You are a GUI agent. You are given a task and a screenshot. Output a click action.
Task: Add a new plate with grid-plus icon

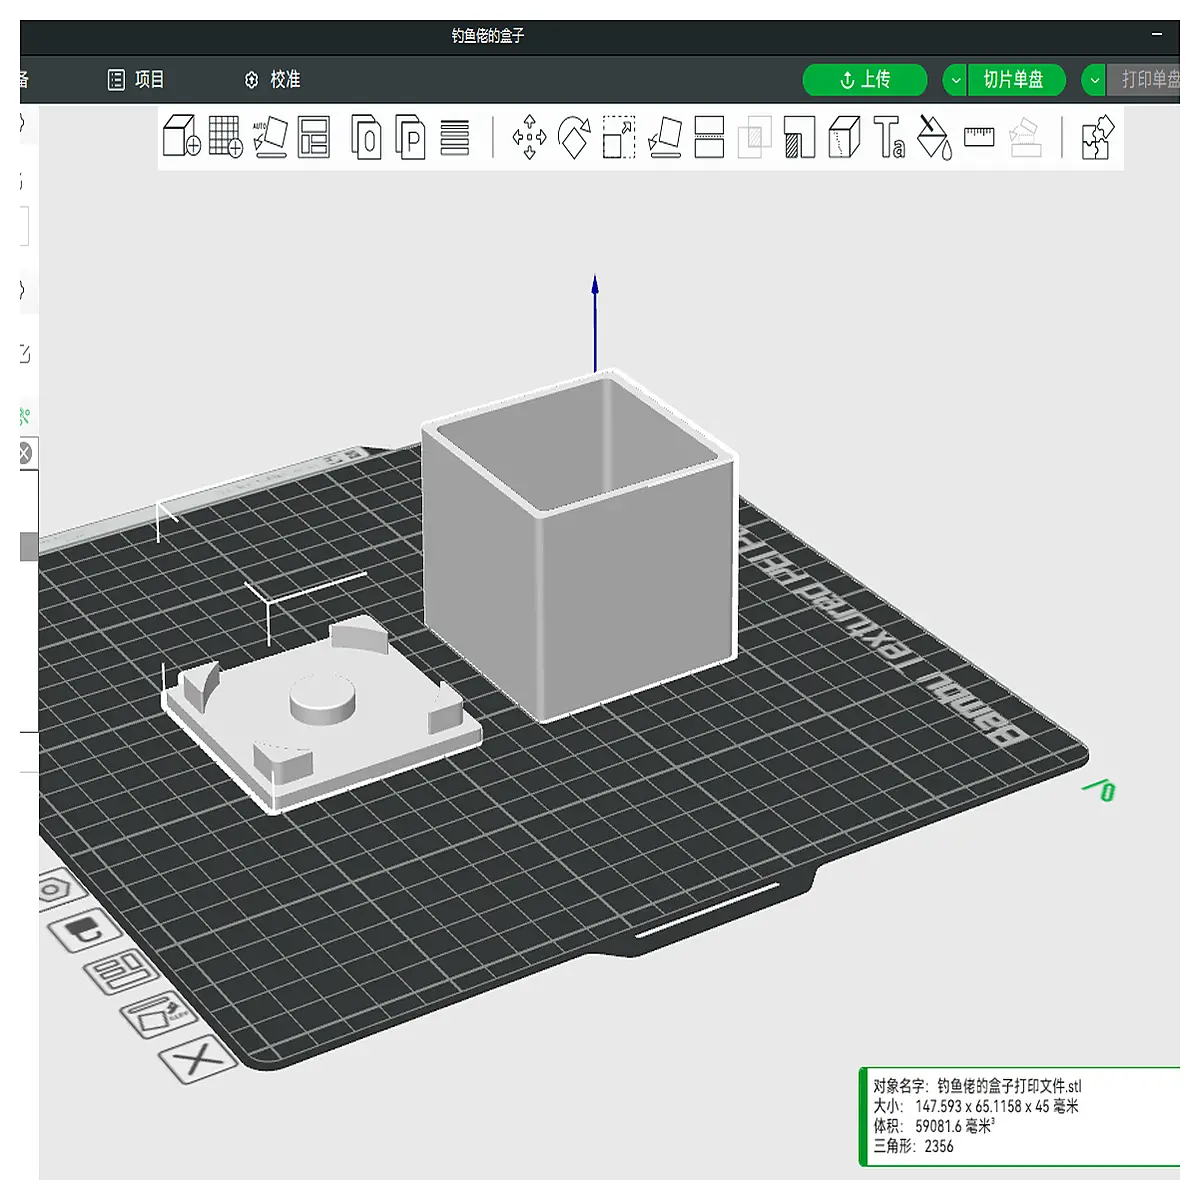[226, 137]
